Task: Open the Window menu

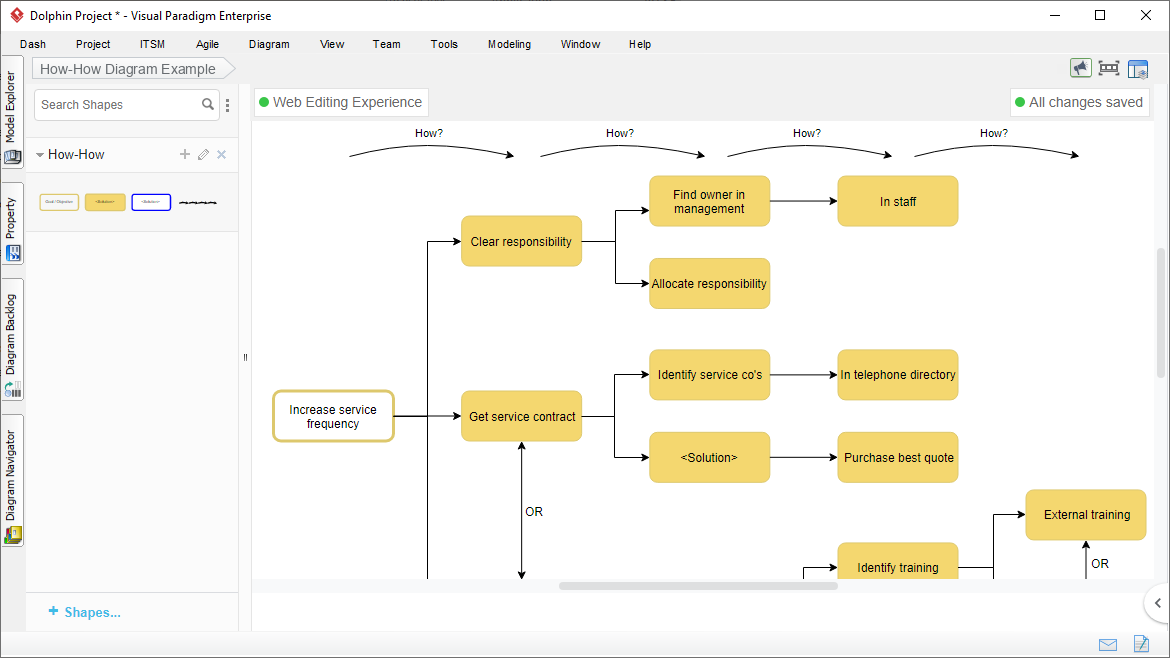Action: (x=581, y=44)
